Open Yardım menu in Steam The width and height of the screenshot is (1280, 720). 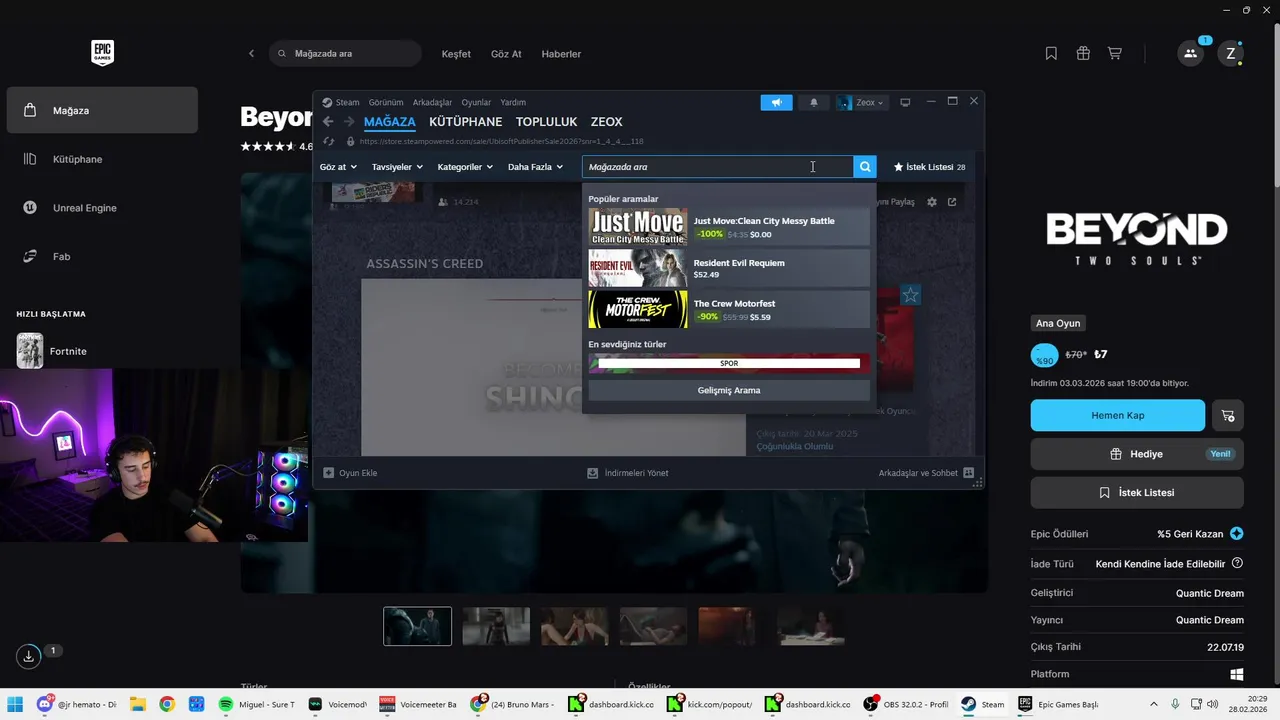[x=513, y=102]
